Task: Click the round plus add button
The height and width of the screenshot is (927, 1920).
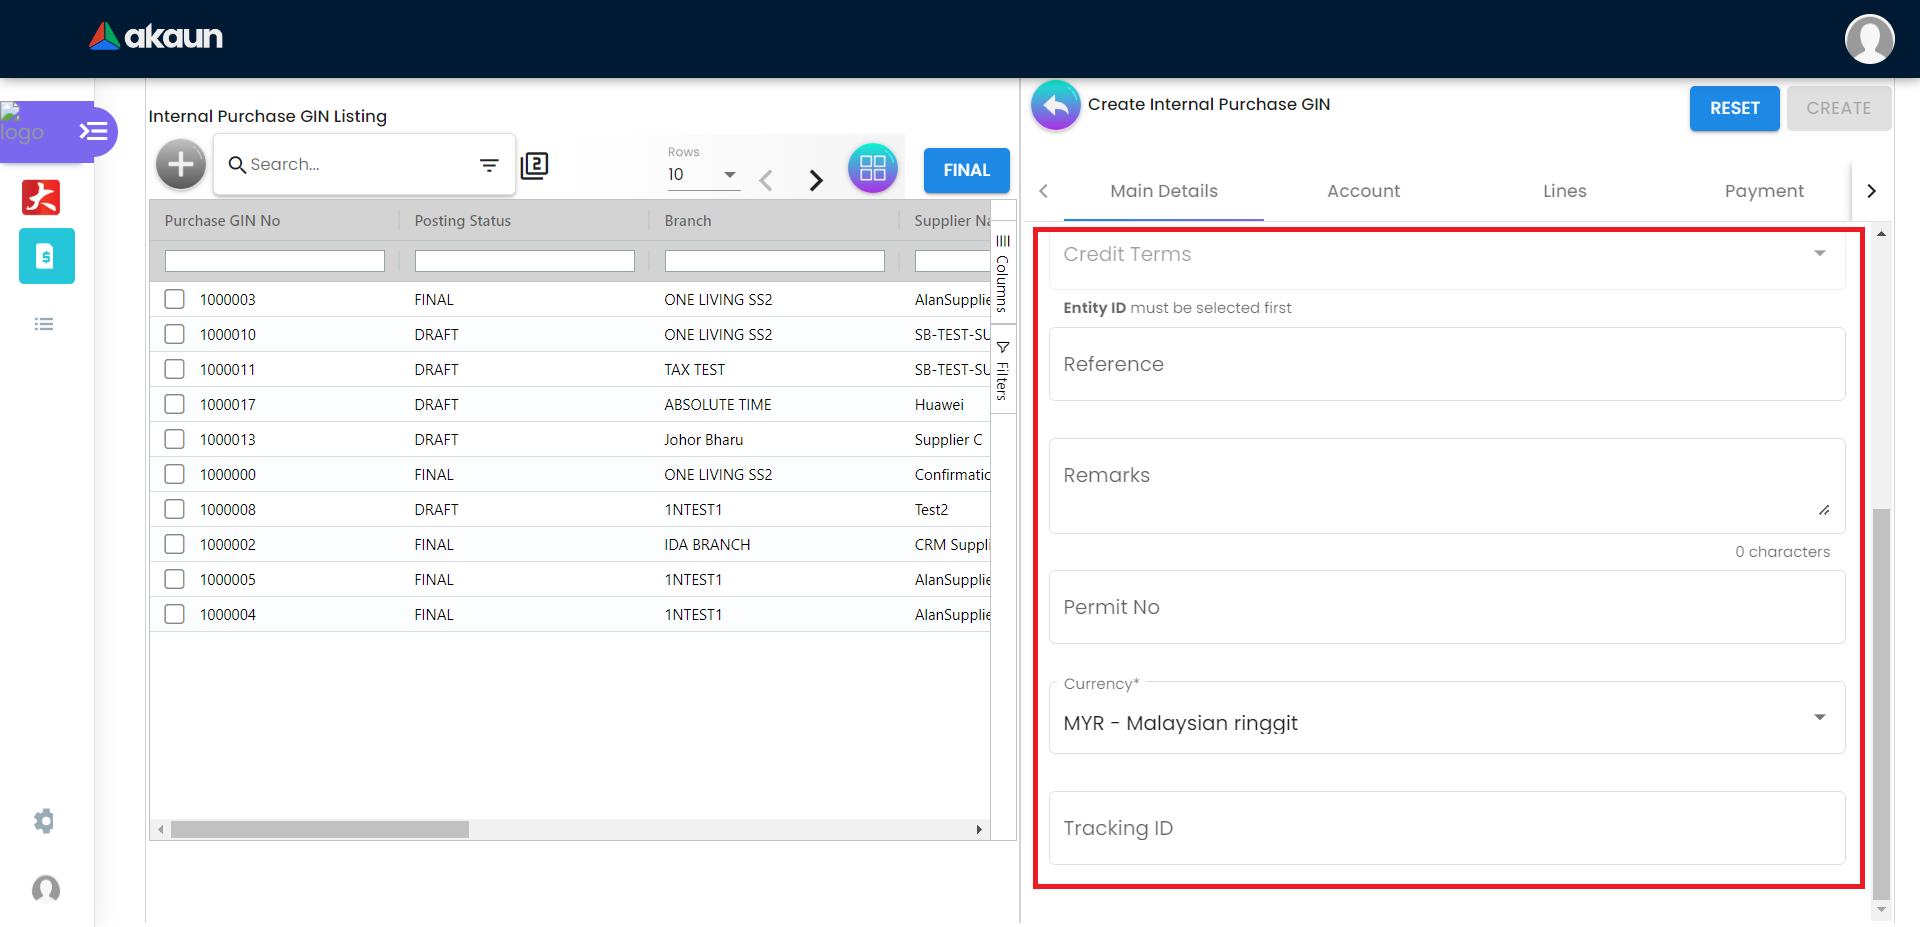Action: click(x=181, y=165)
